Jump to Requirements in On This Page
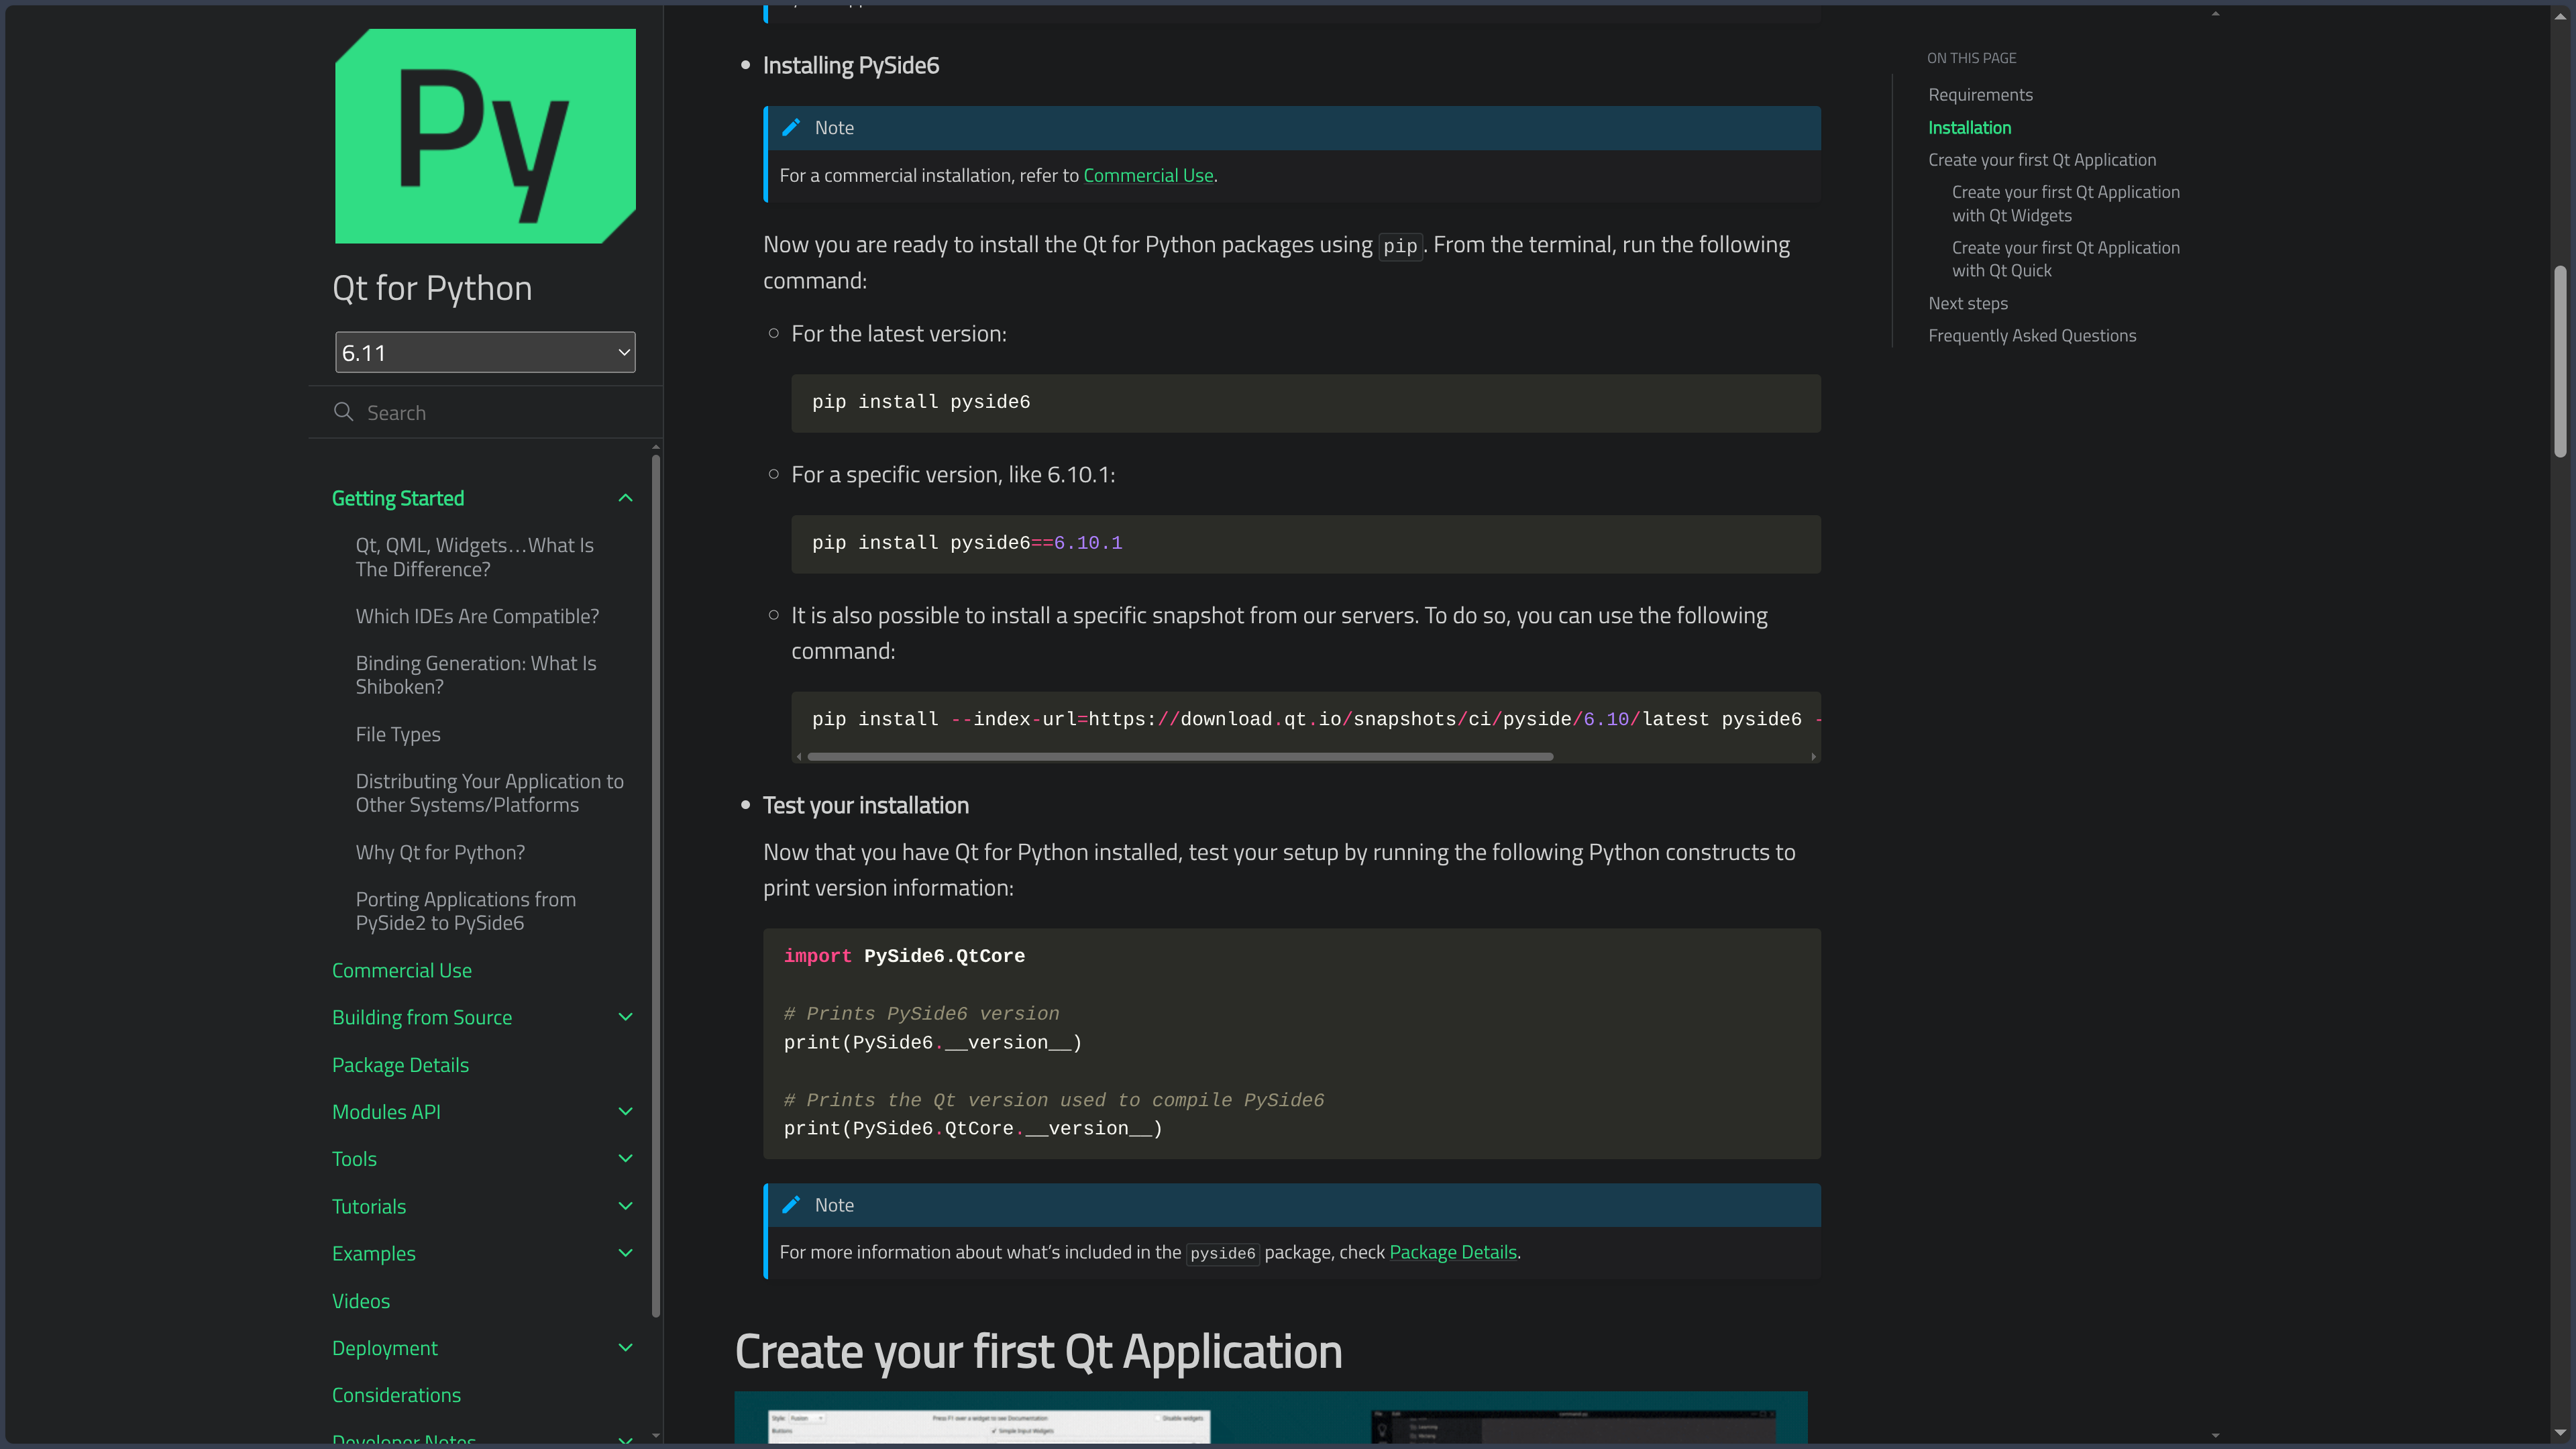This screenshot has height=1449, width=2576. pos(1980,94)
